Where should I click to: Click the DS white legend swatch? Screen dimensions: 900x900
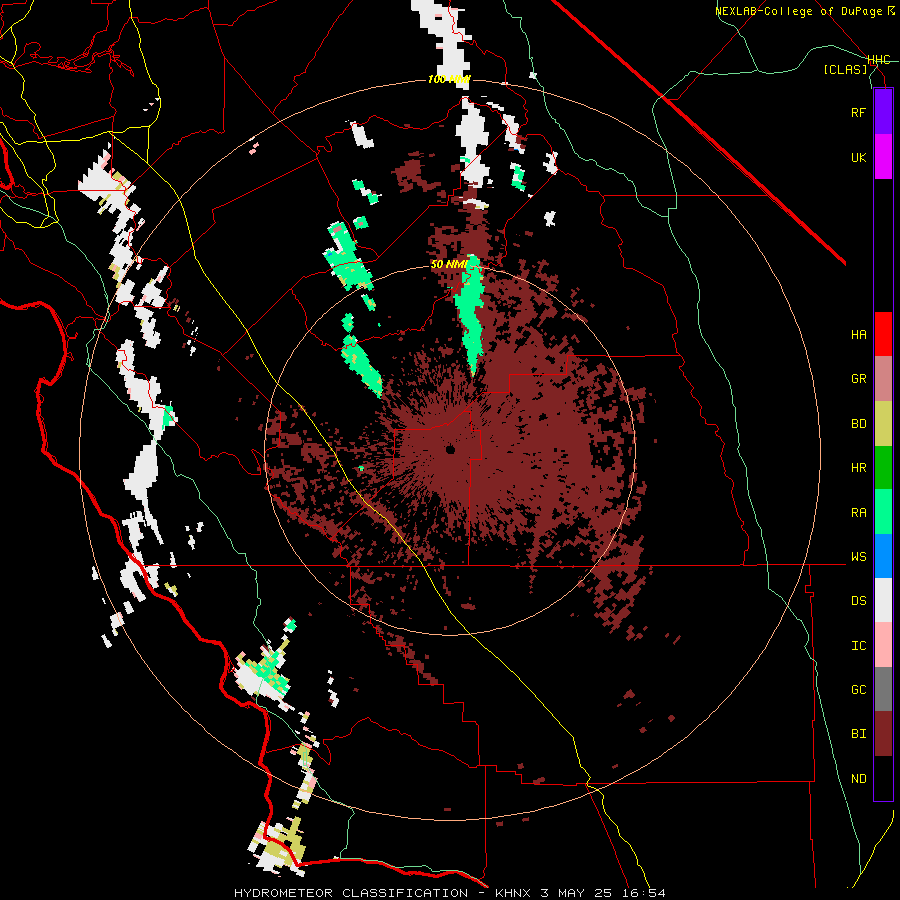[x=883, y=600]
